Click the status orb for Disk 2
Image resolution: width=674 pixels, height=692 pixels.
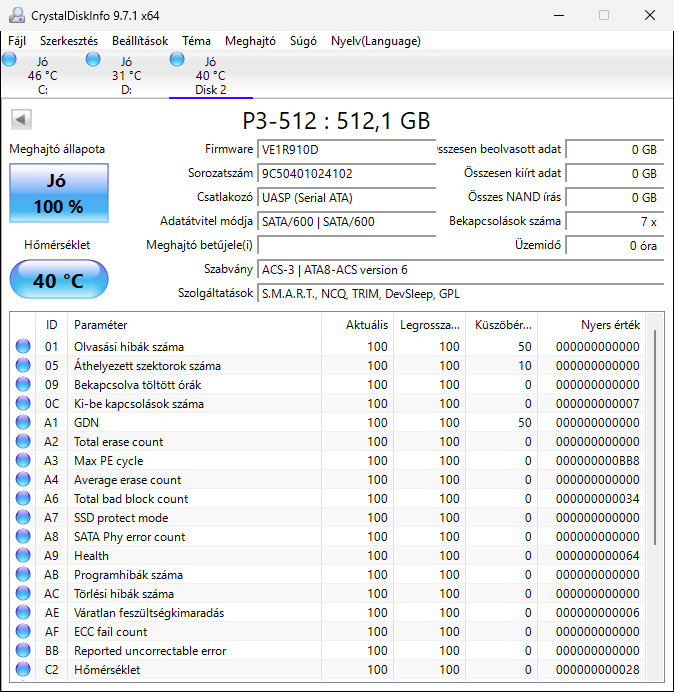coord(177,59)
